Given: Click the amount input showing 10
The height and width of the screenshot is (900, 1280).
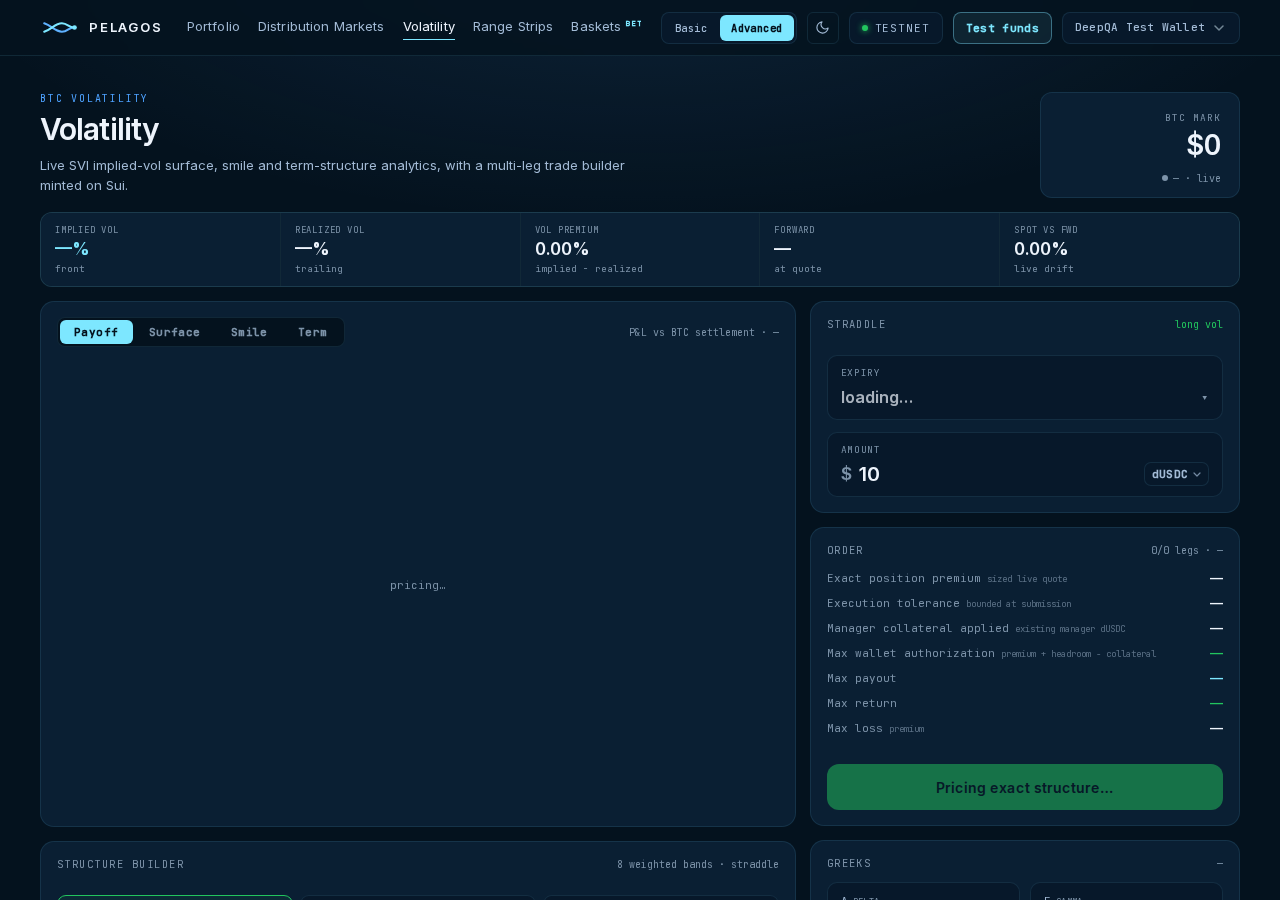Looking at the screenshot, I should (995, 474).
